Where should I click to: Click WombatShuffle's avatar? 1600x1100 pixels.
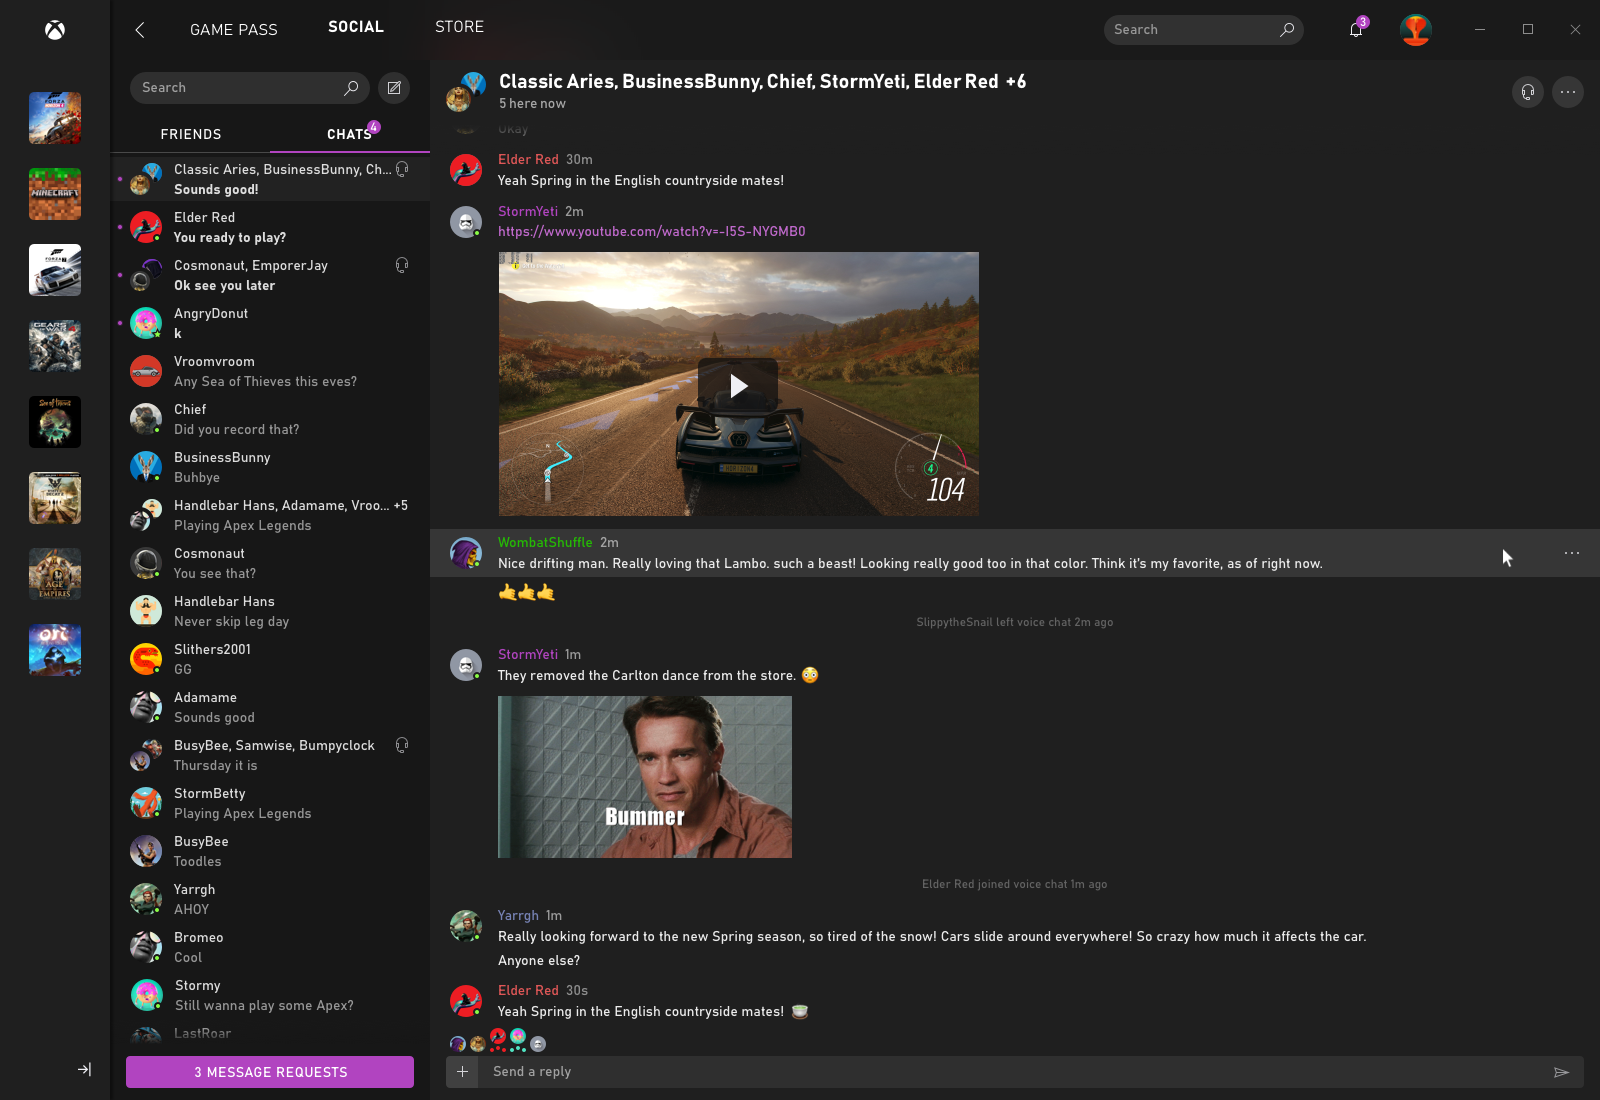click(466, 553)
